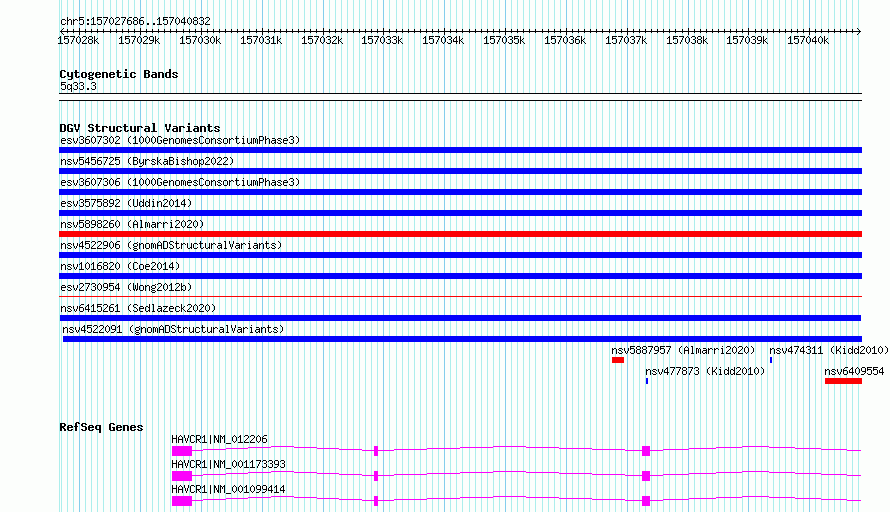Open the HAVCR1|NM_001173393 transcript label
This screenshot has width=890, height=512.
pos(228,464)
